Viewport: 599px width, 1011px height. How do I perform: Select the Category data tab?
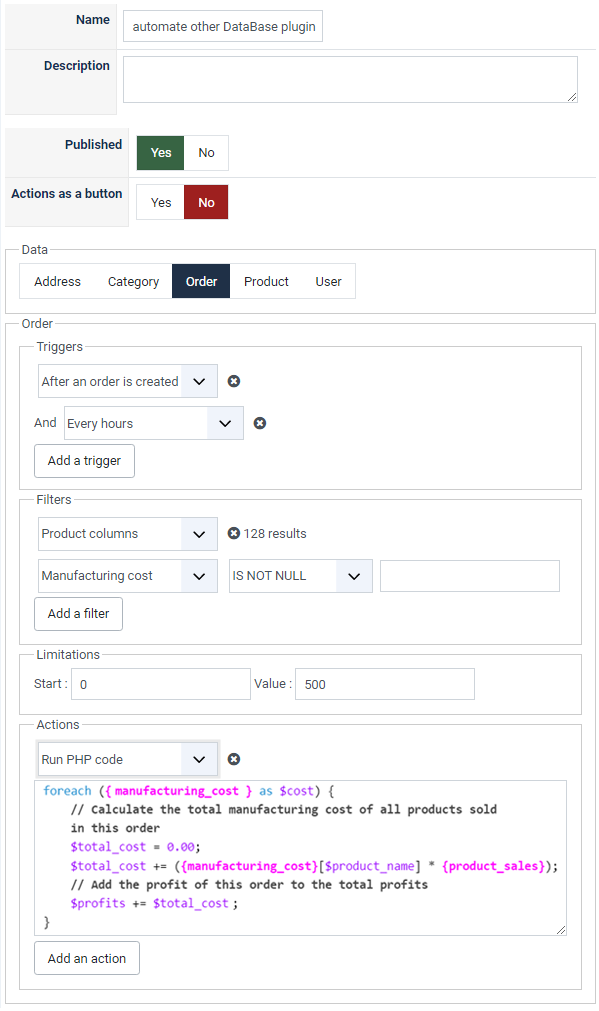[133, 281]
